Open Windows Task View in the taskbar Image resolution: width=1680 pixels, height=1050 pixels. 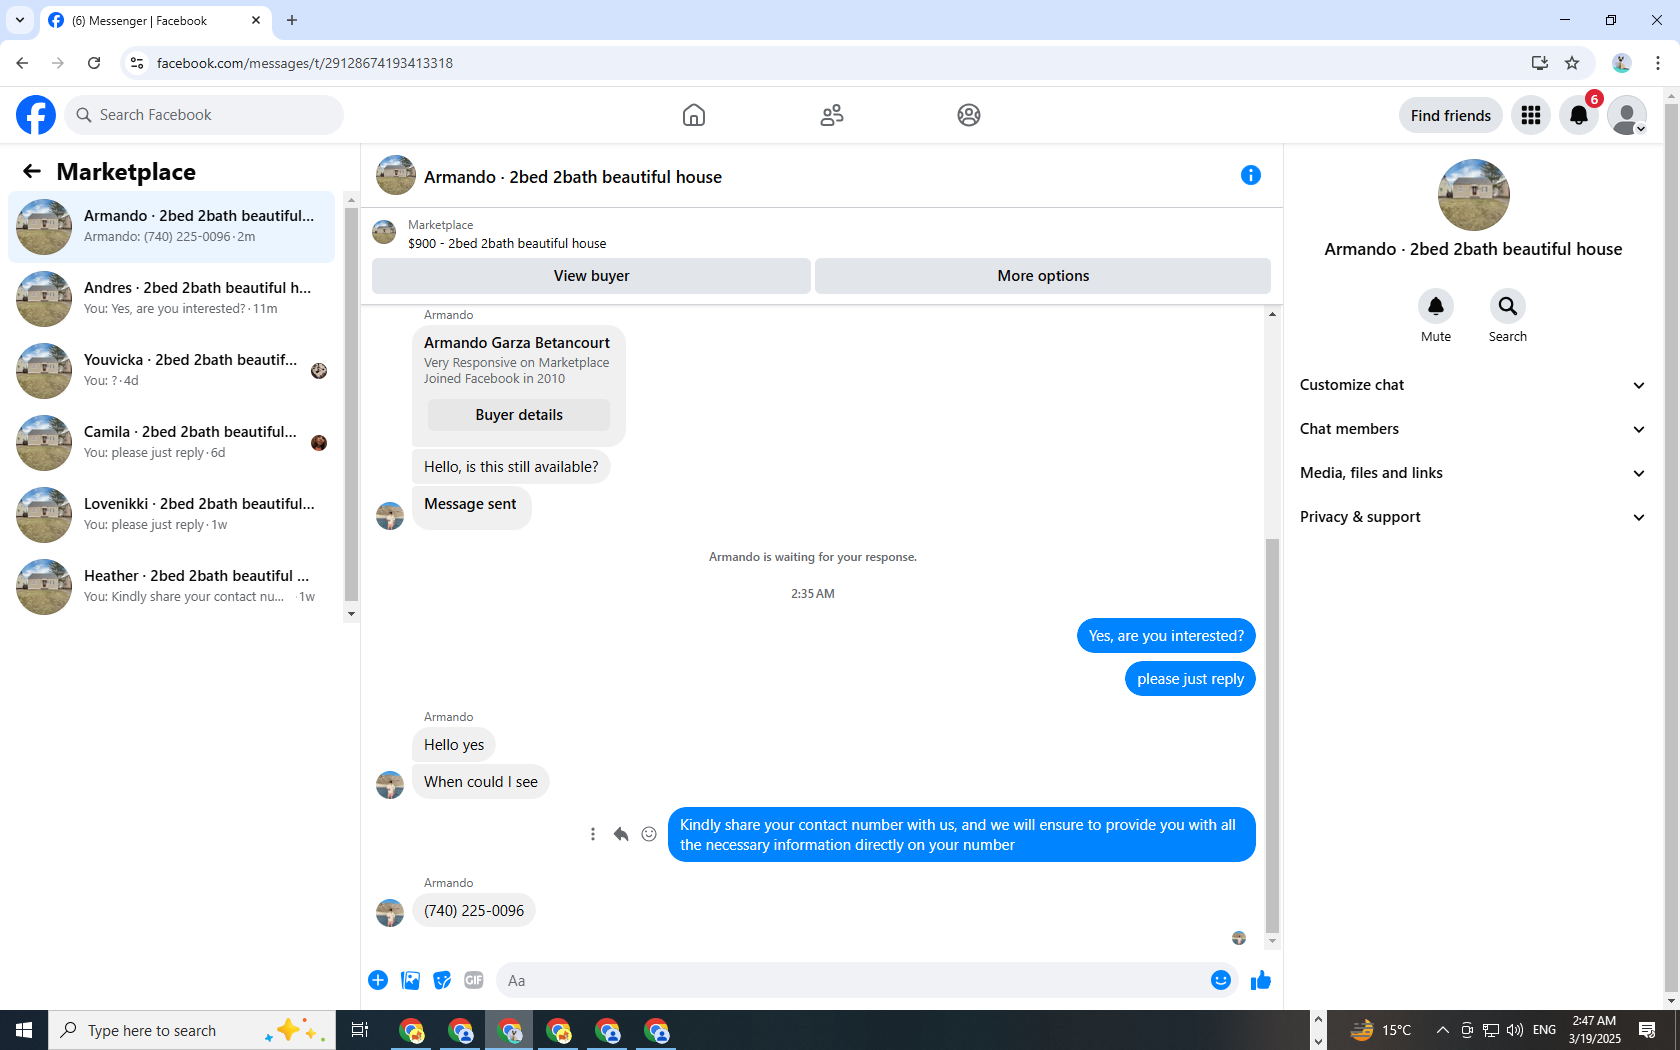[360, 1030]
